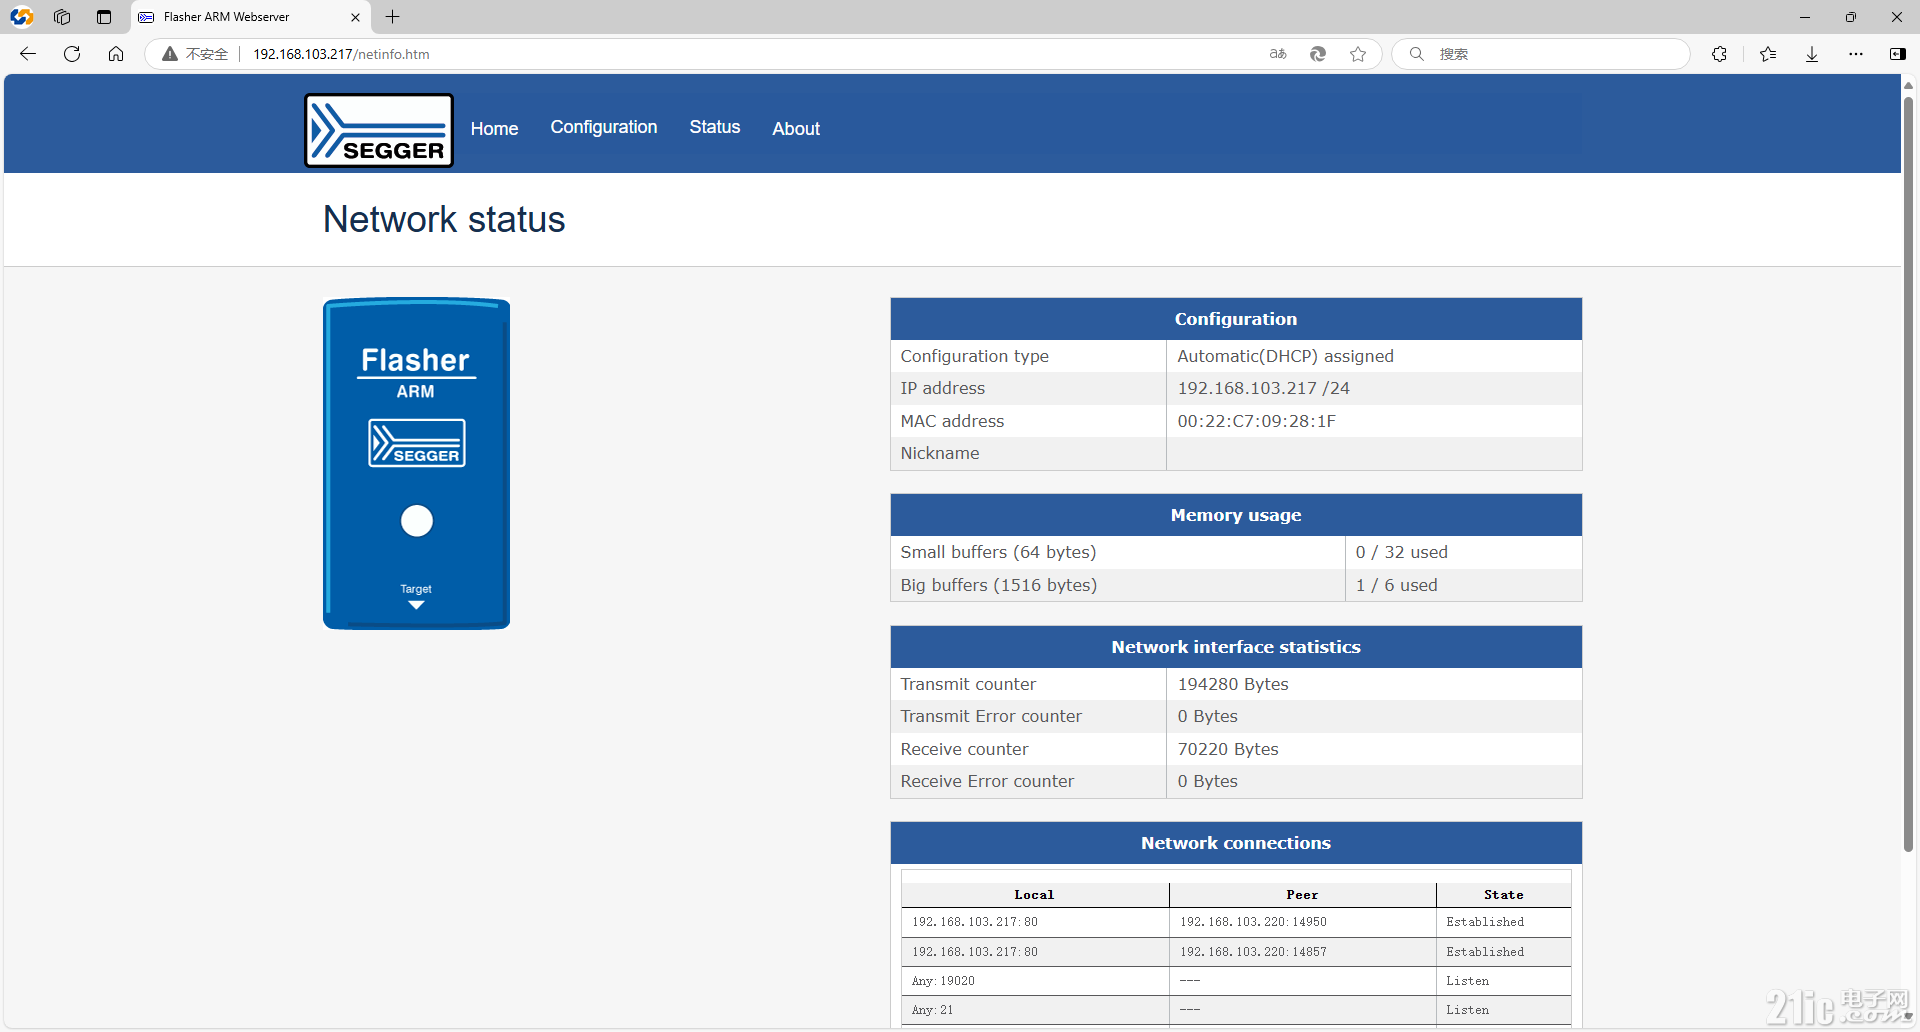Open the Status menu

pyautogui.click(x=715, y=127)
